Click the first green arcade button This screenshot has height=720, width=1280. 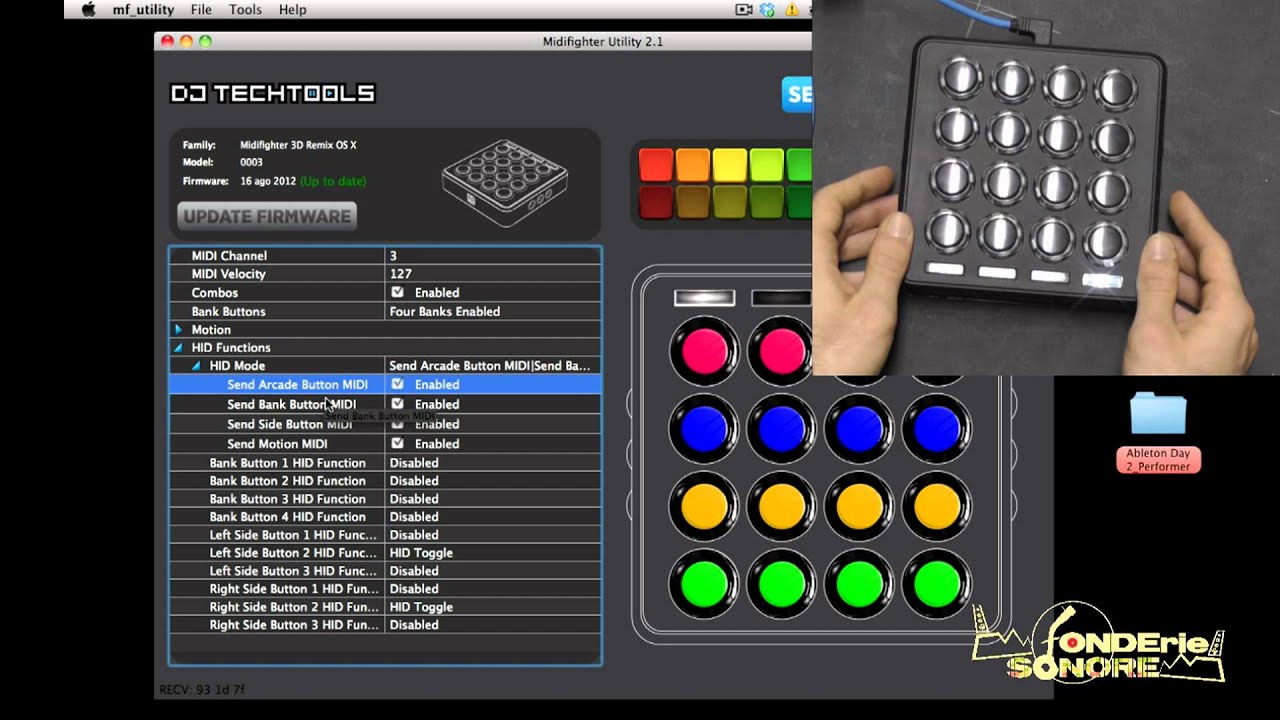pos(704,585)
